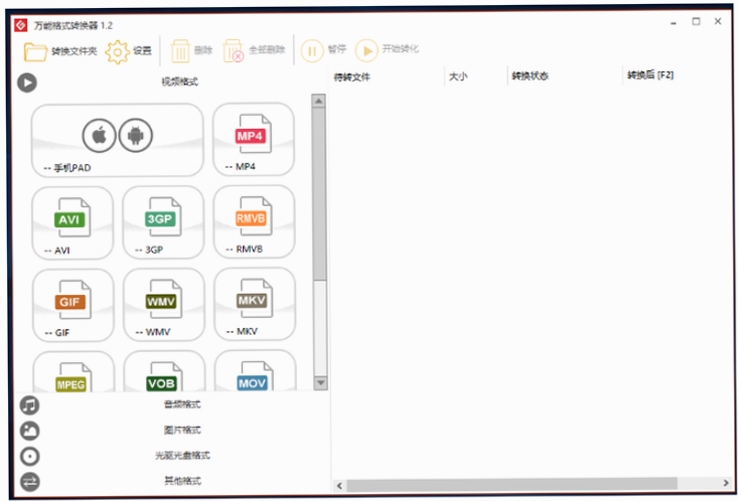Choose the MOV format icon

tap(255, 376)
